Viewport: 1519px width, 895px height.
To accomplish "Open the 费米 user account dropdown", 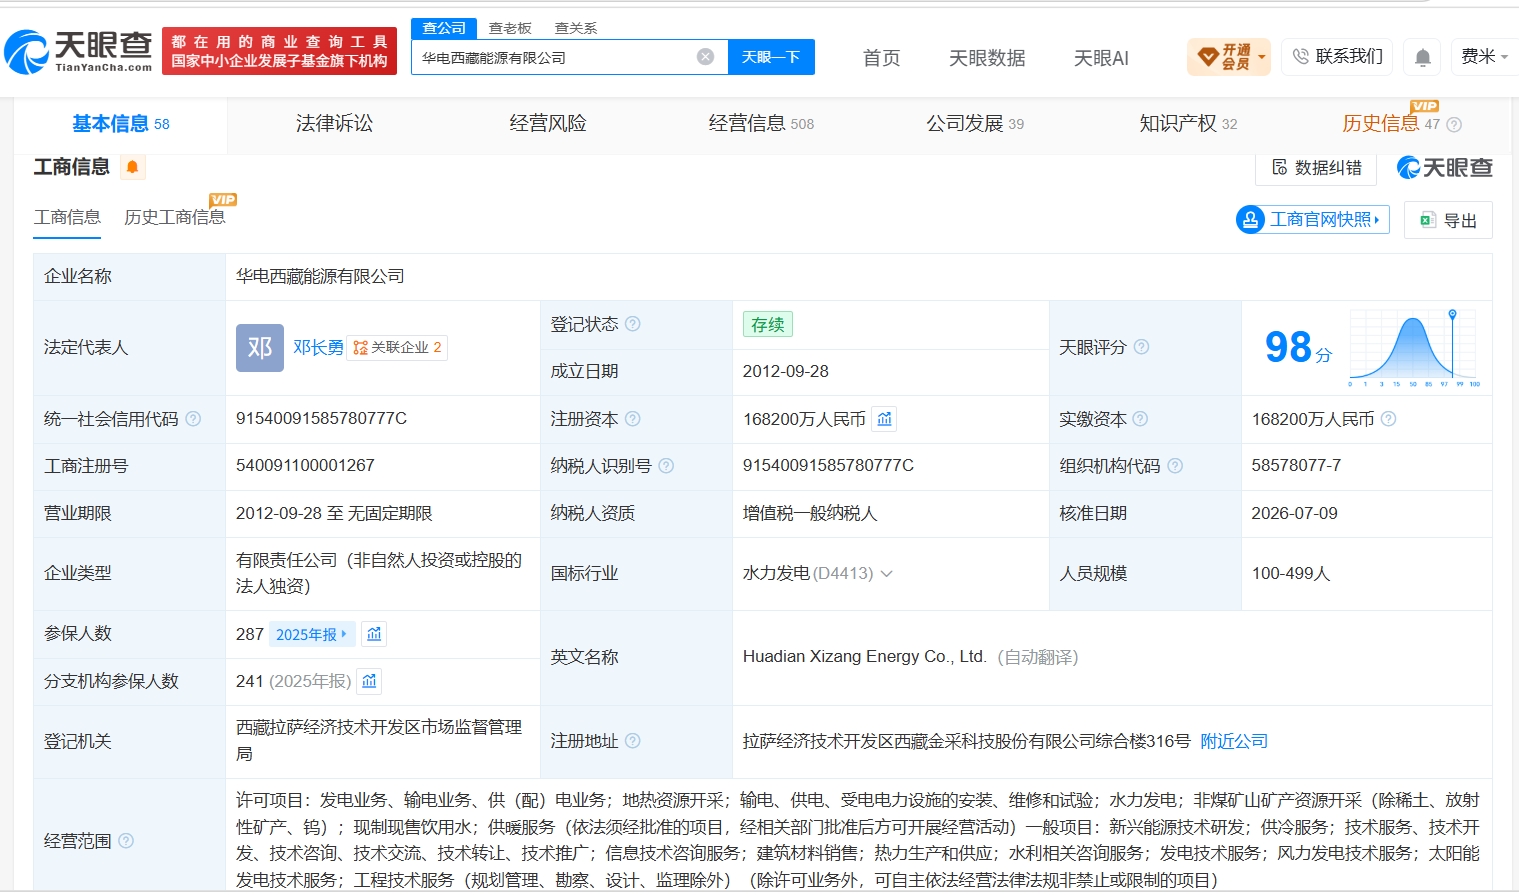I will 1484,57.
